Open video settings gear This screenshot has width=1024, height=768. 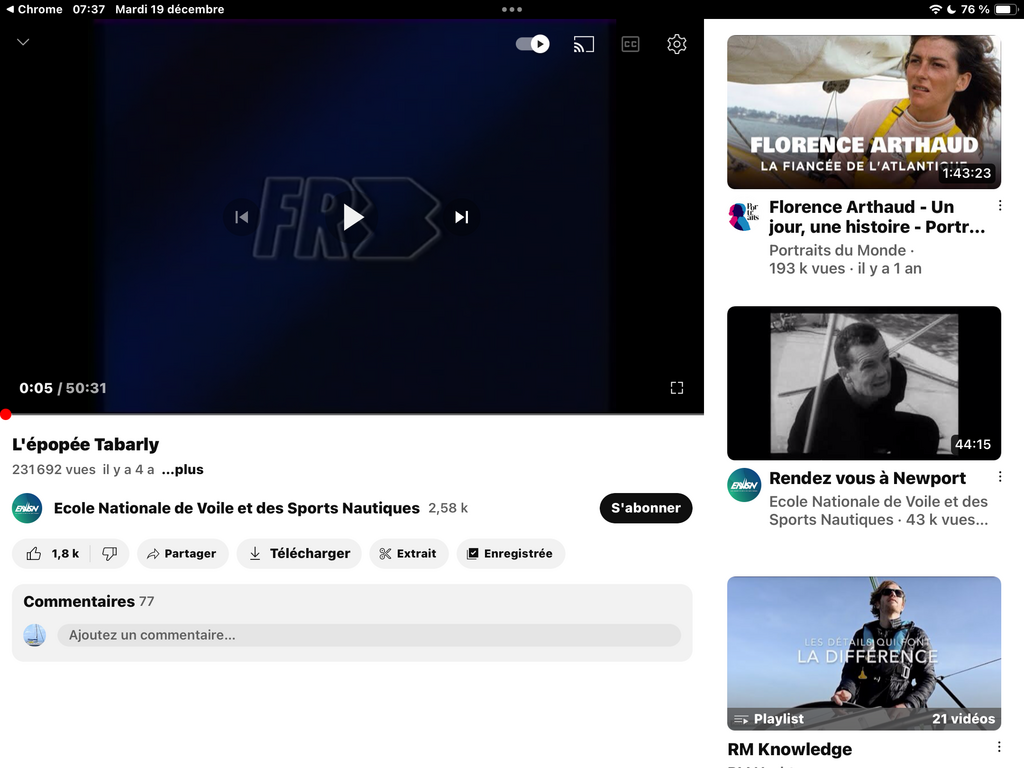point(677,44)
